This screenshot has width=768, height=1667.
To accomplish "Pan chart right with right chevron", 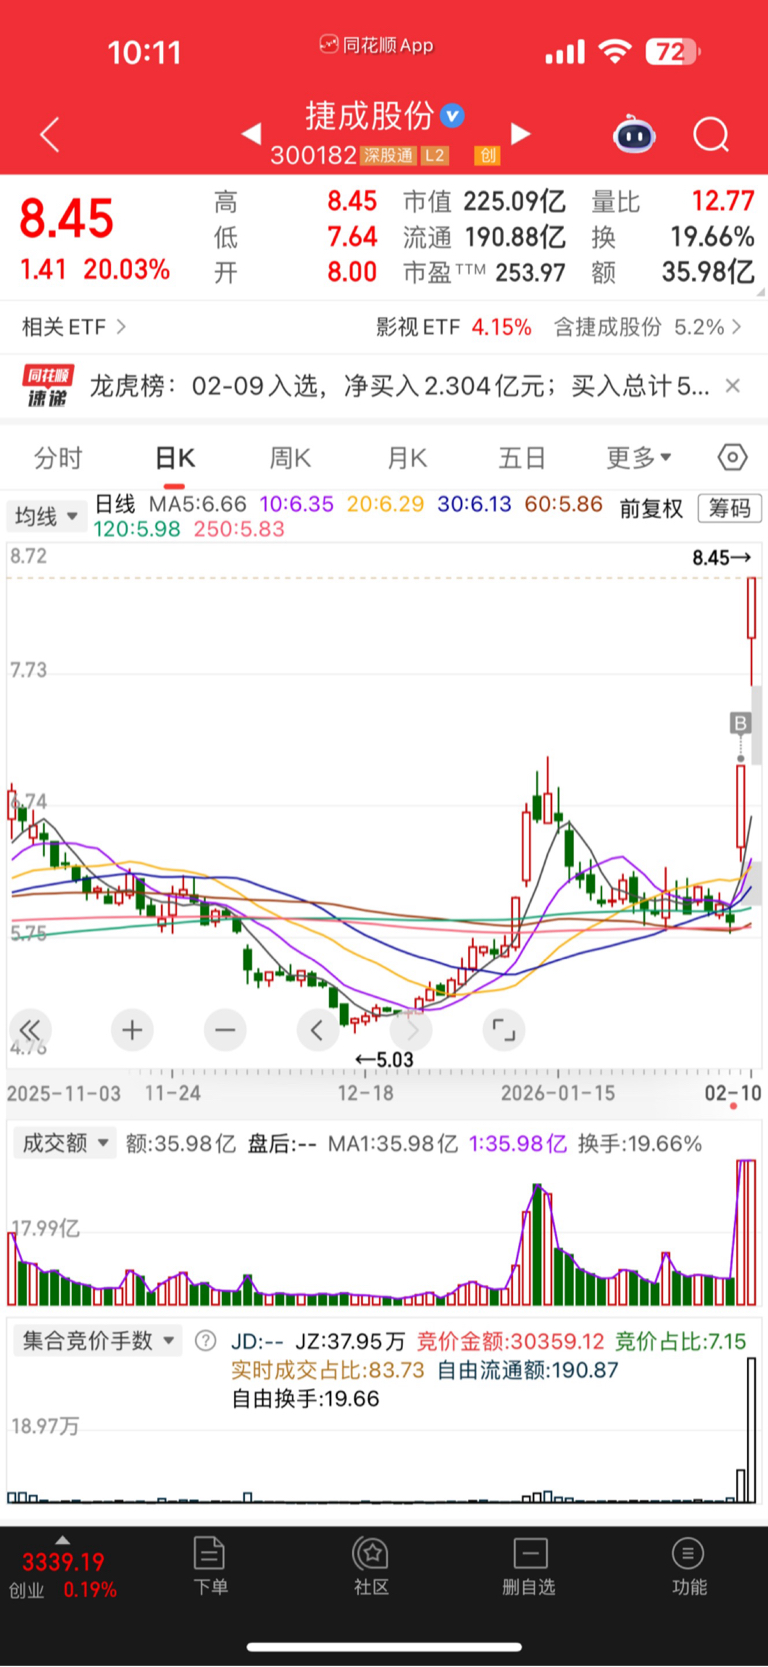I will pos(411,1030).
